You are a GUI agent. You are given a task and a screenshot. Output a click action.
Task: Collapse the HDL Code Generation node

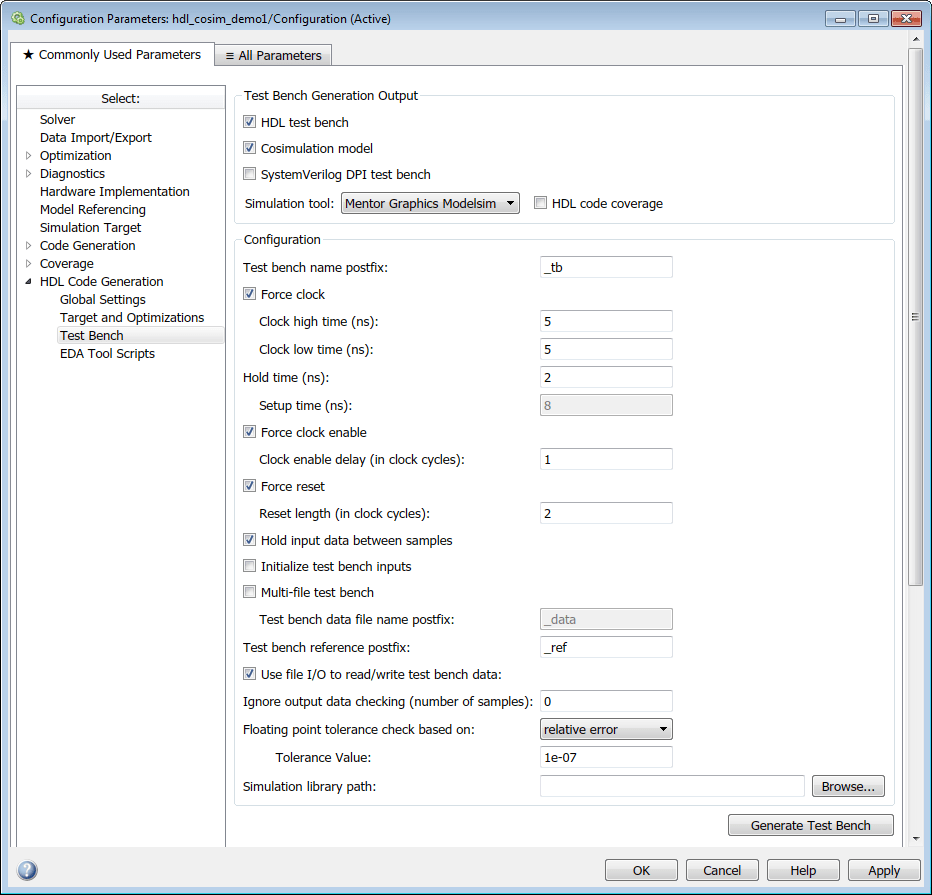click(29, 282)
